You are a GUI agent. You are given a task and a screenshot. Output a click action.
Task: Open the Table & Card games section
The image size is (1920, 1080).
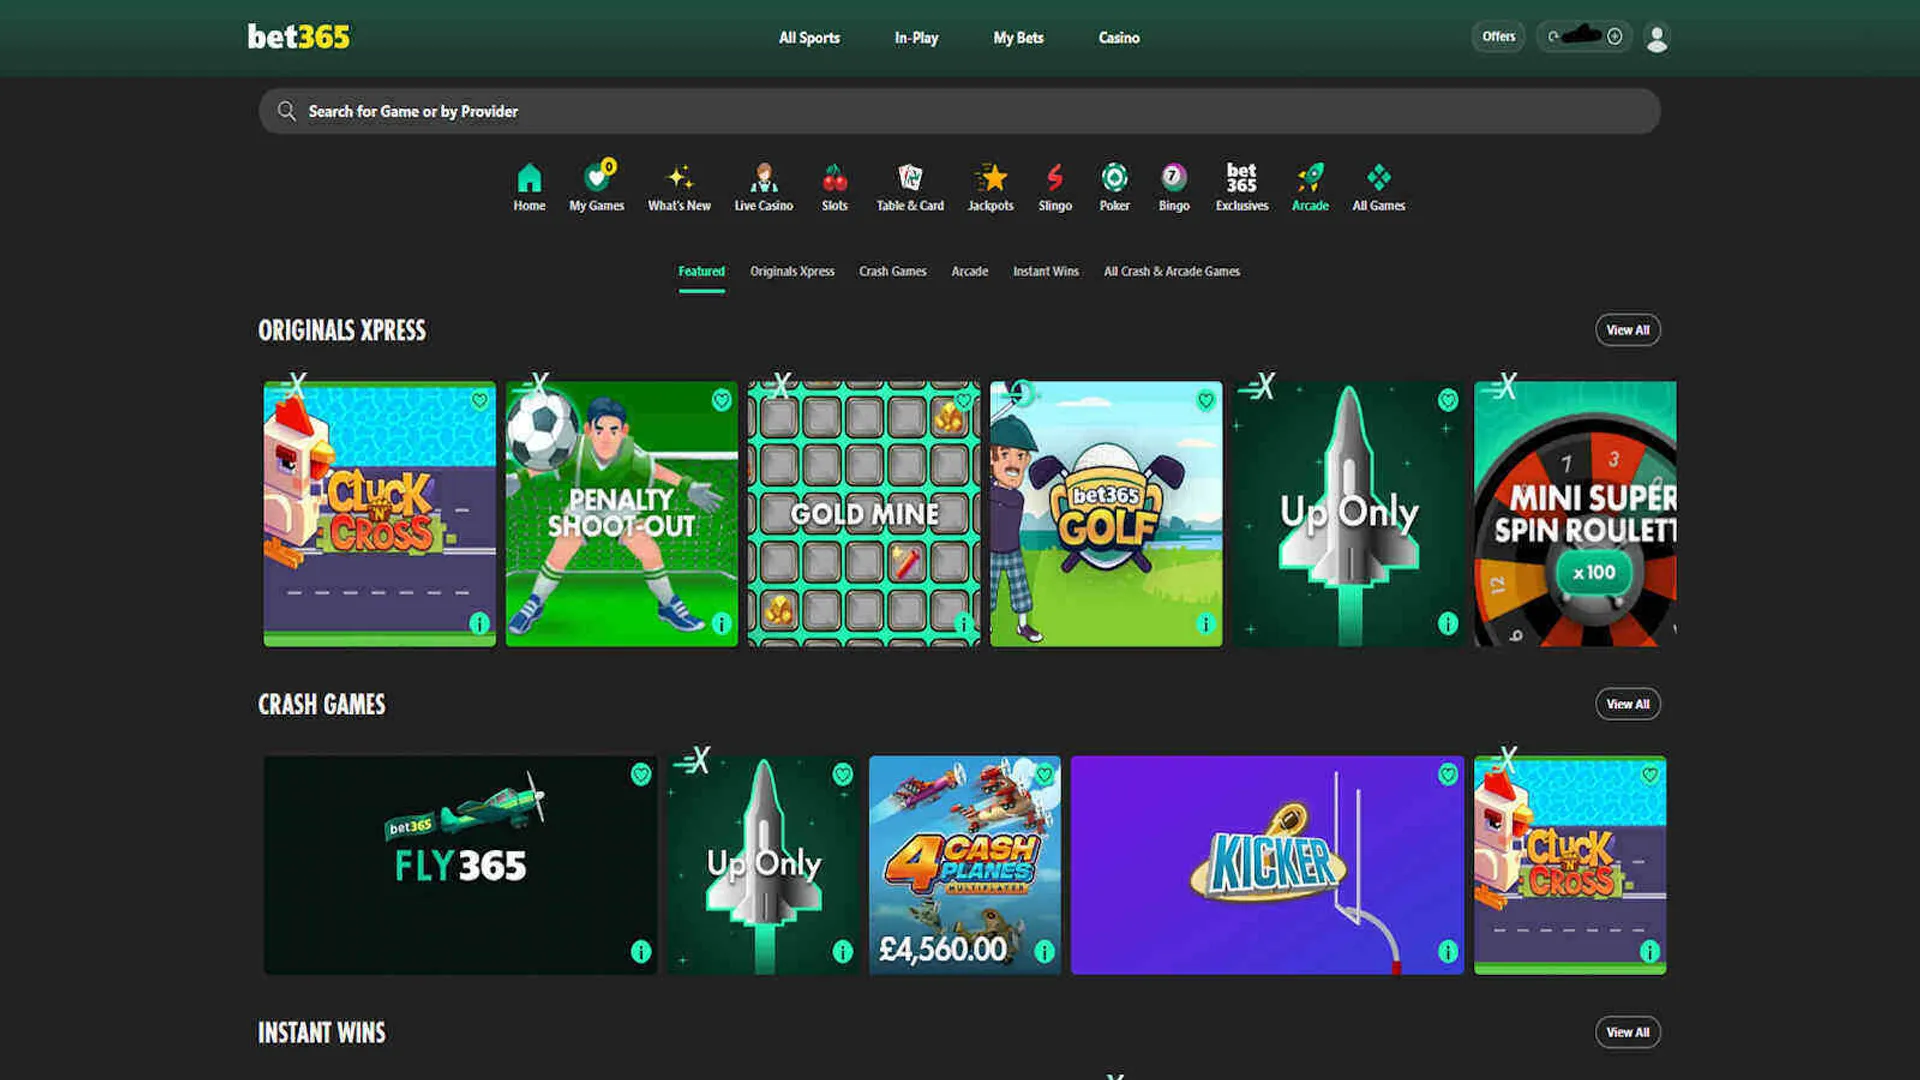(x=909, y=178)
